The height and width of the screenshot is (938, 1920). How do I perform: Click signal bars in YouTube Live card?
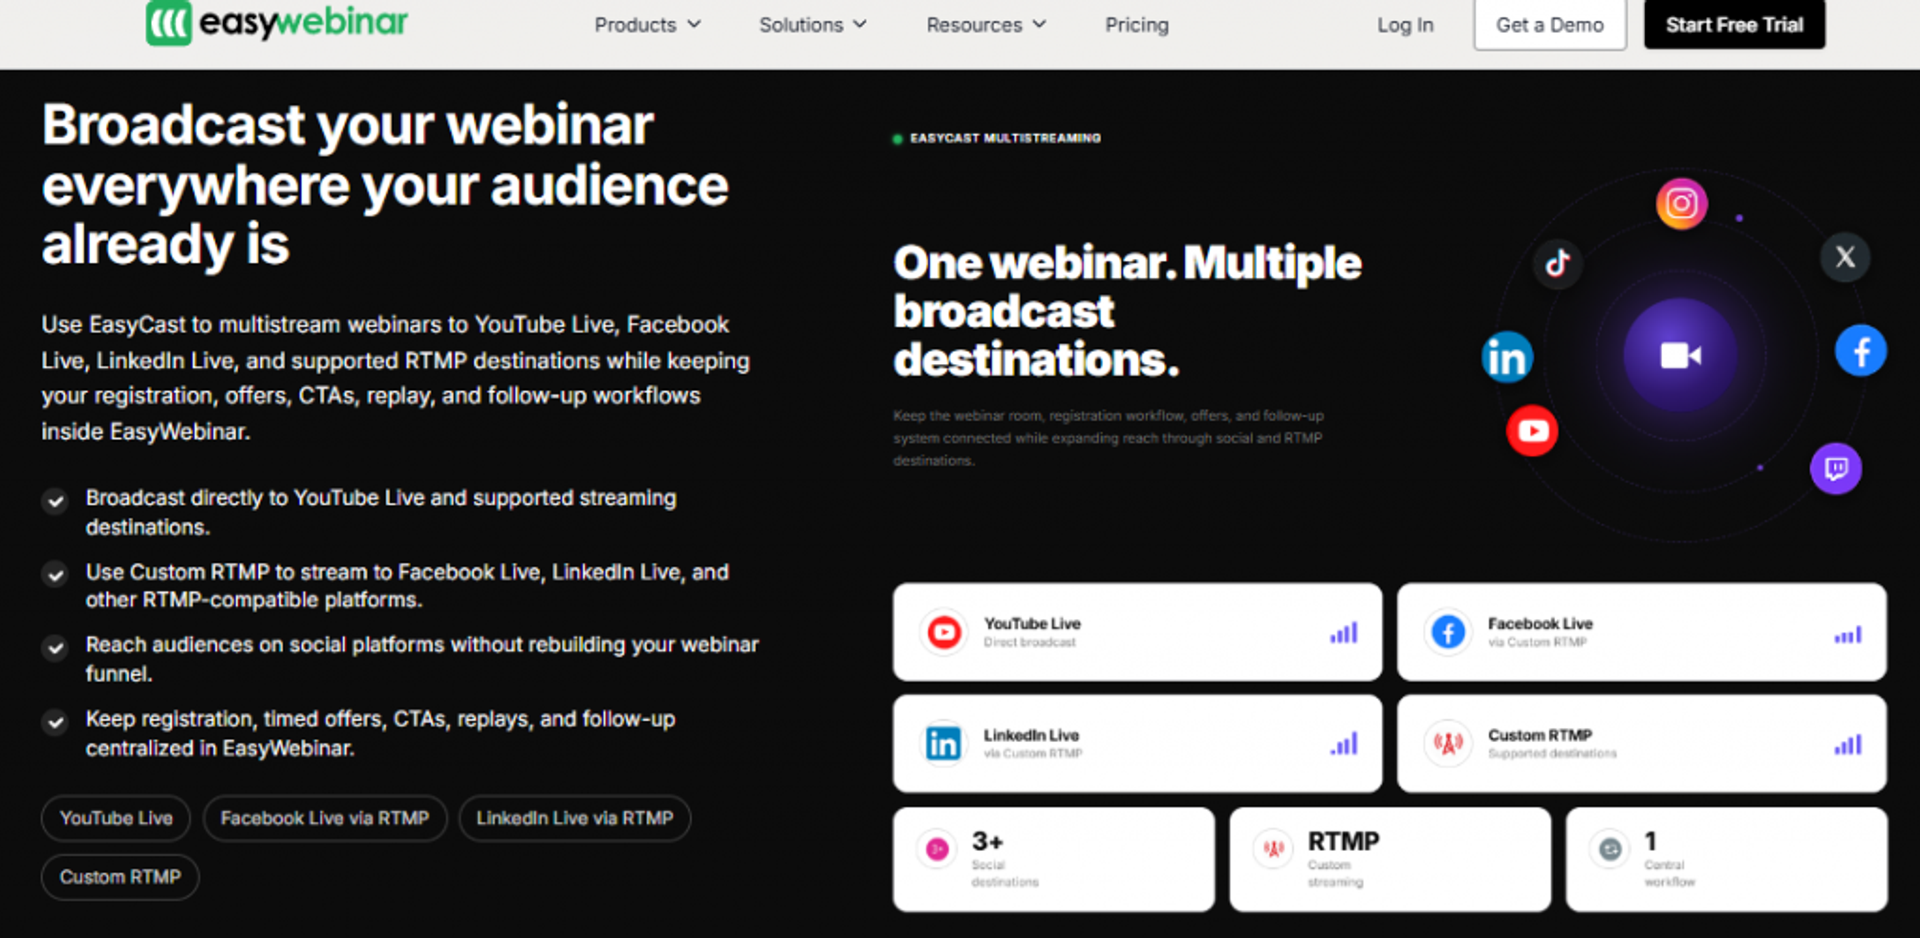pos(1344,633)
